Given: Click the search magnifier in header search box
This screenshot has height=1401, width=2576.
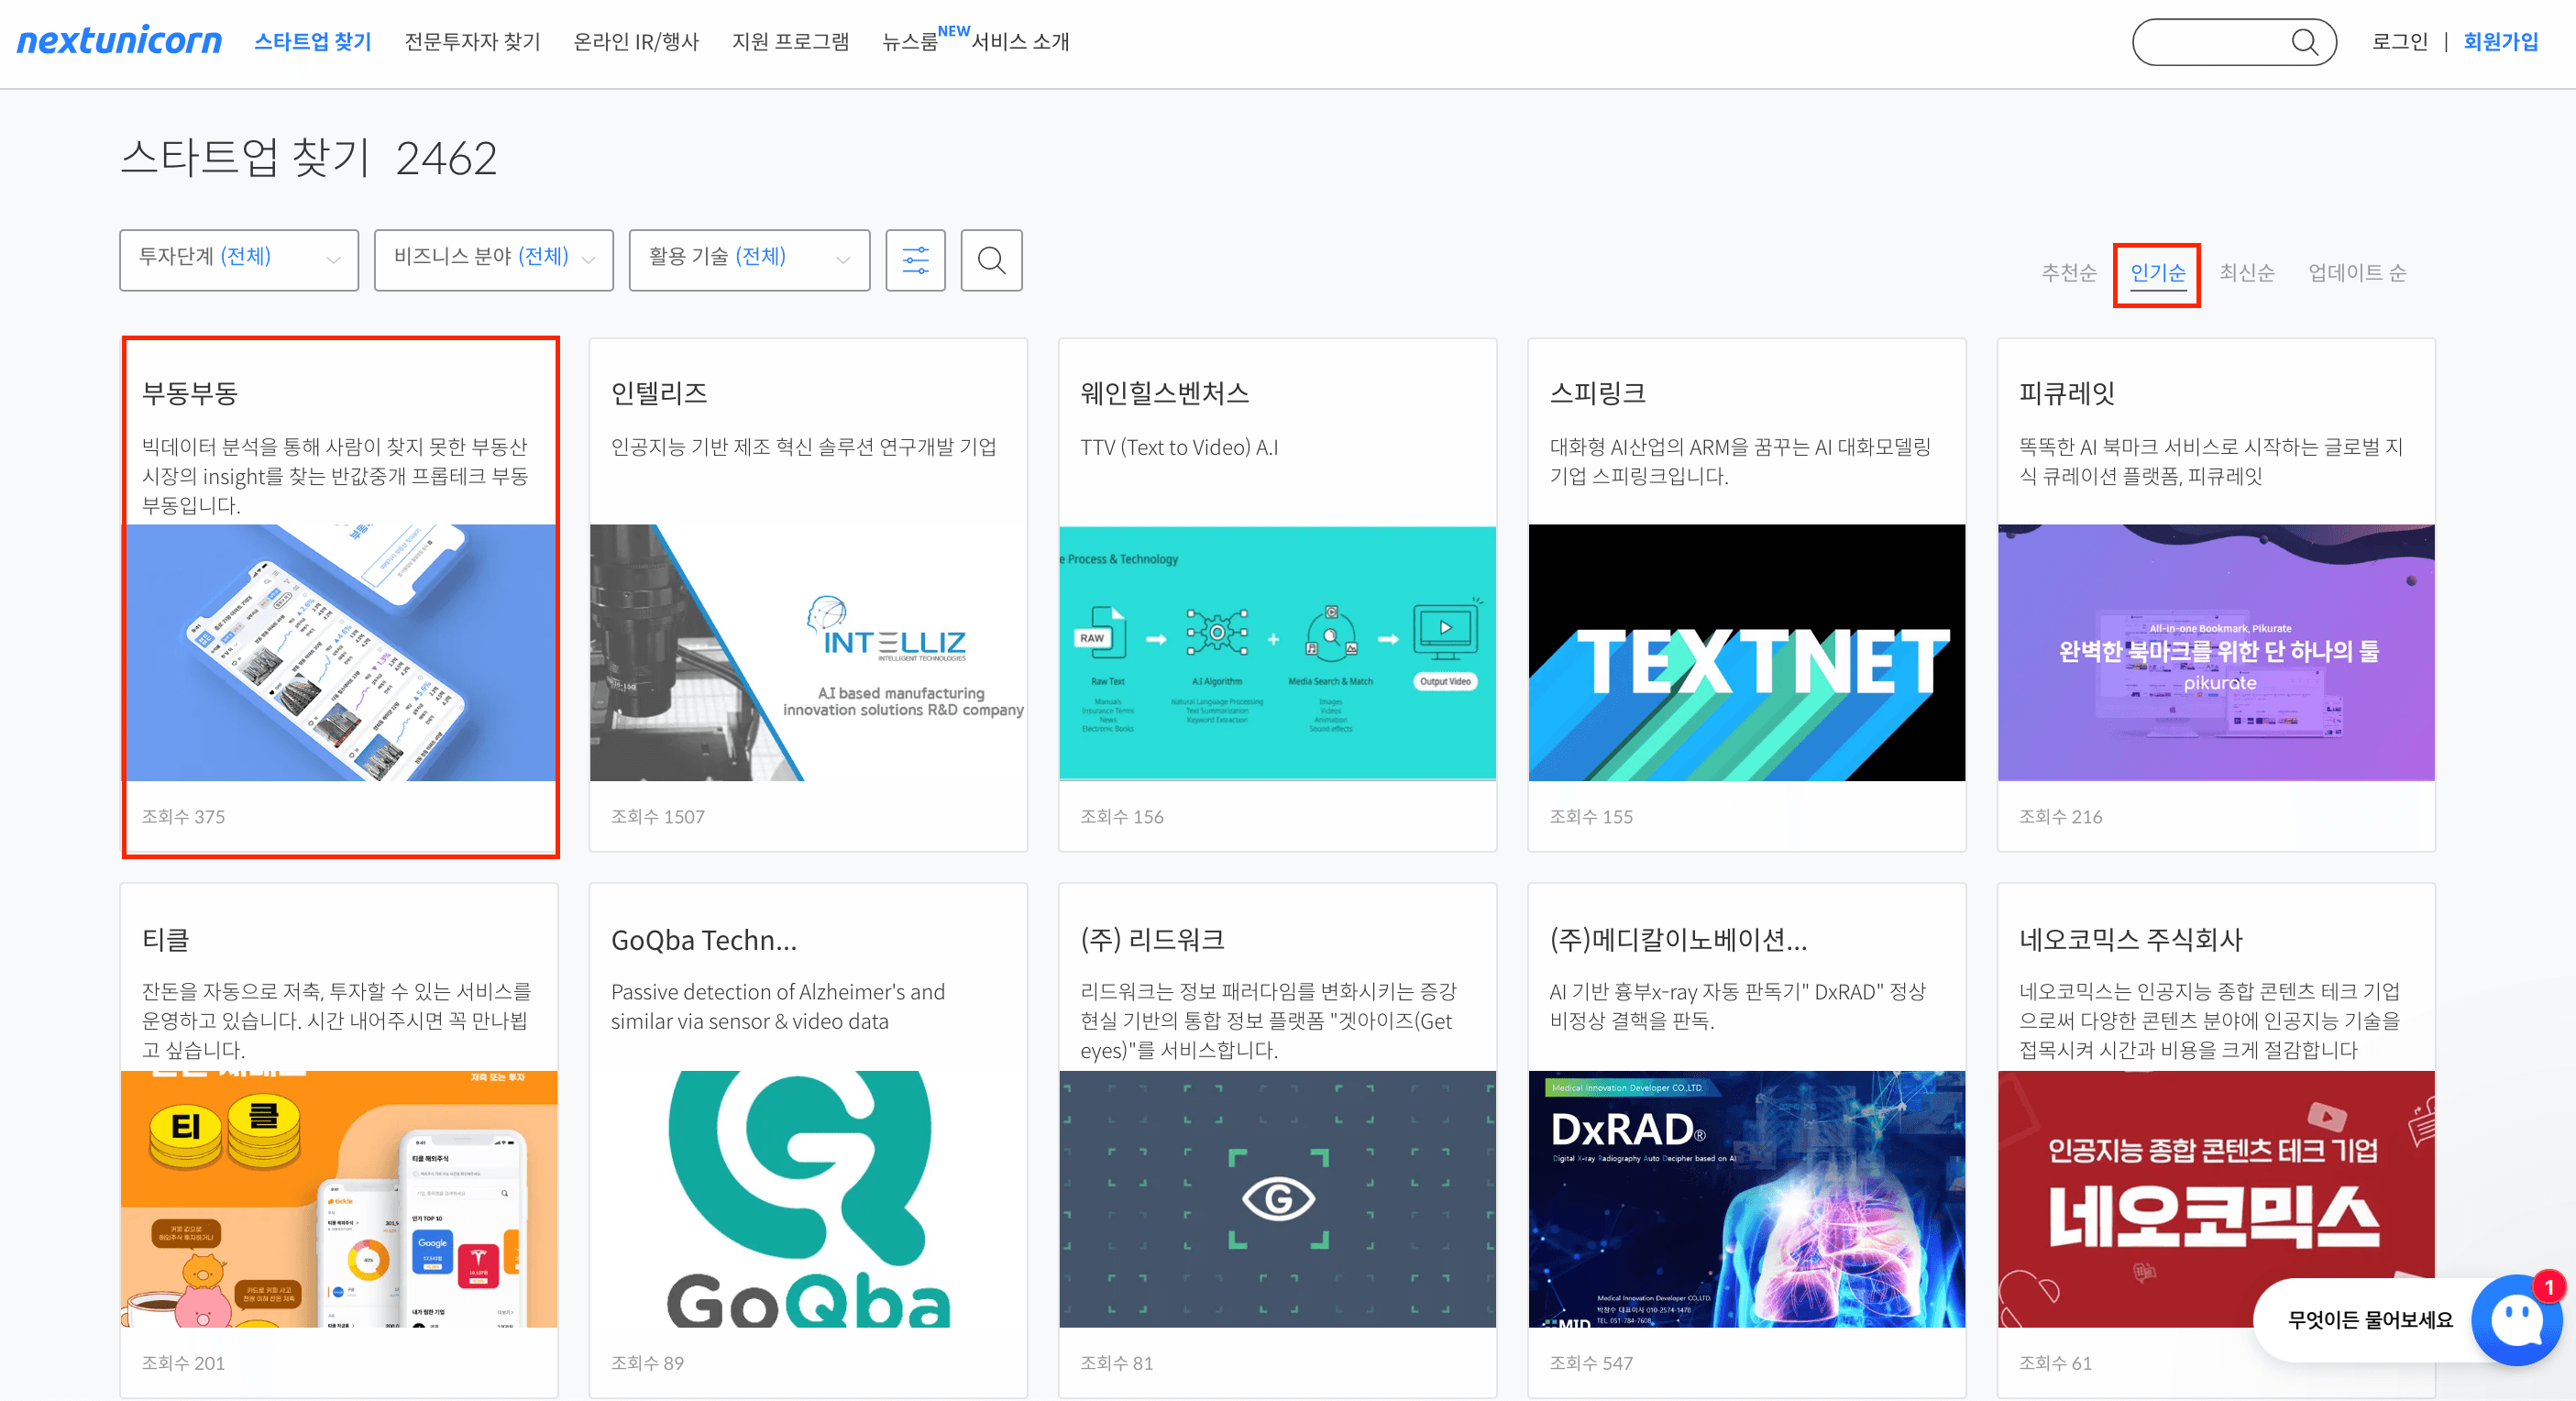Looking at the screenshot, I should point(2304,42).
